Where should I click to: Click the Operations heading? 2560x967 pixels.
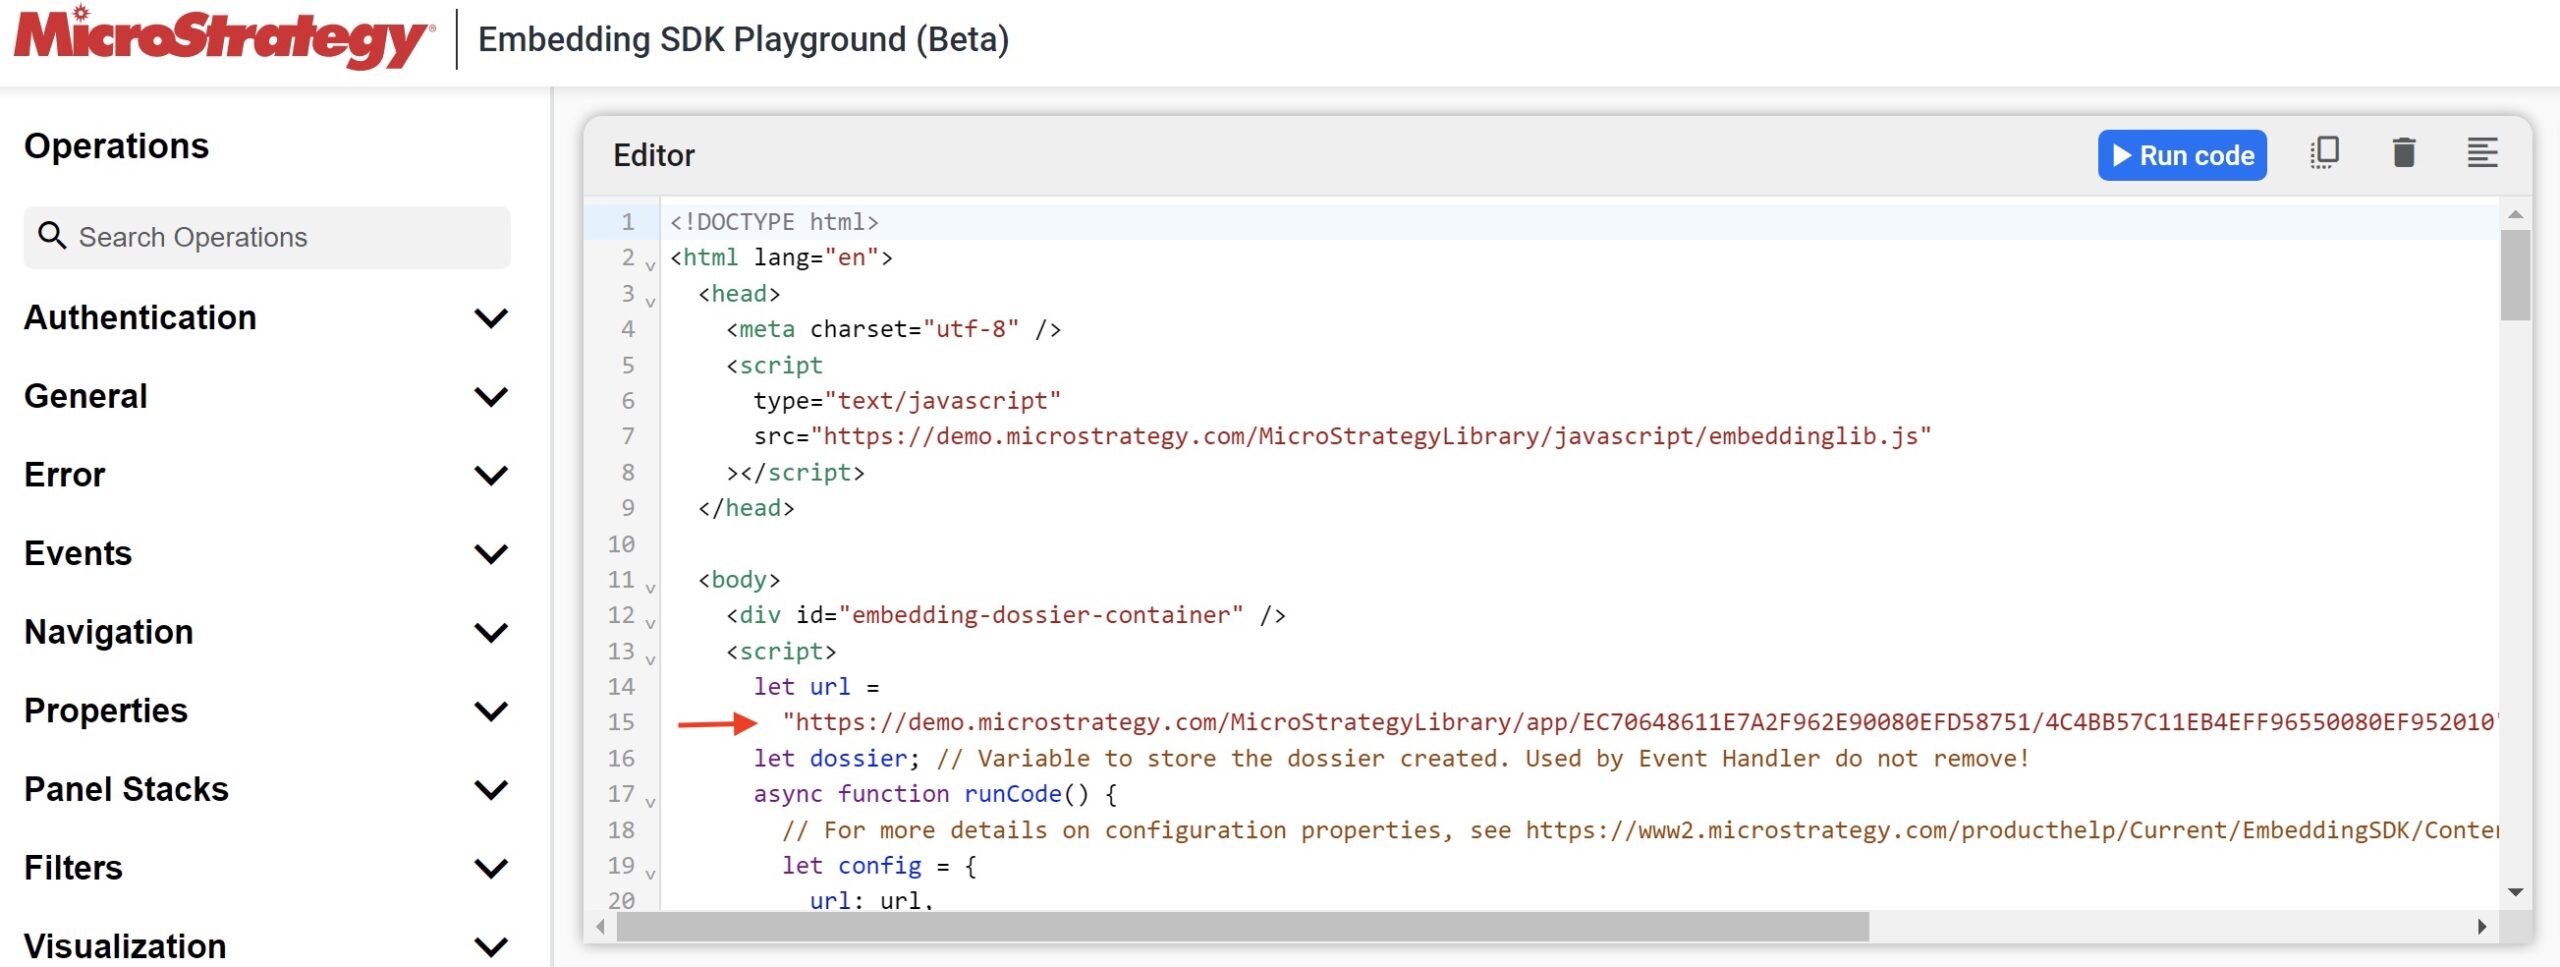pos(117,146)
